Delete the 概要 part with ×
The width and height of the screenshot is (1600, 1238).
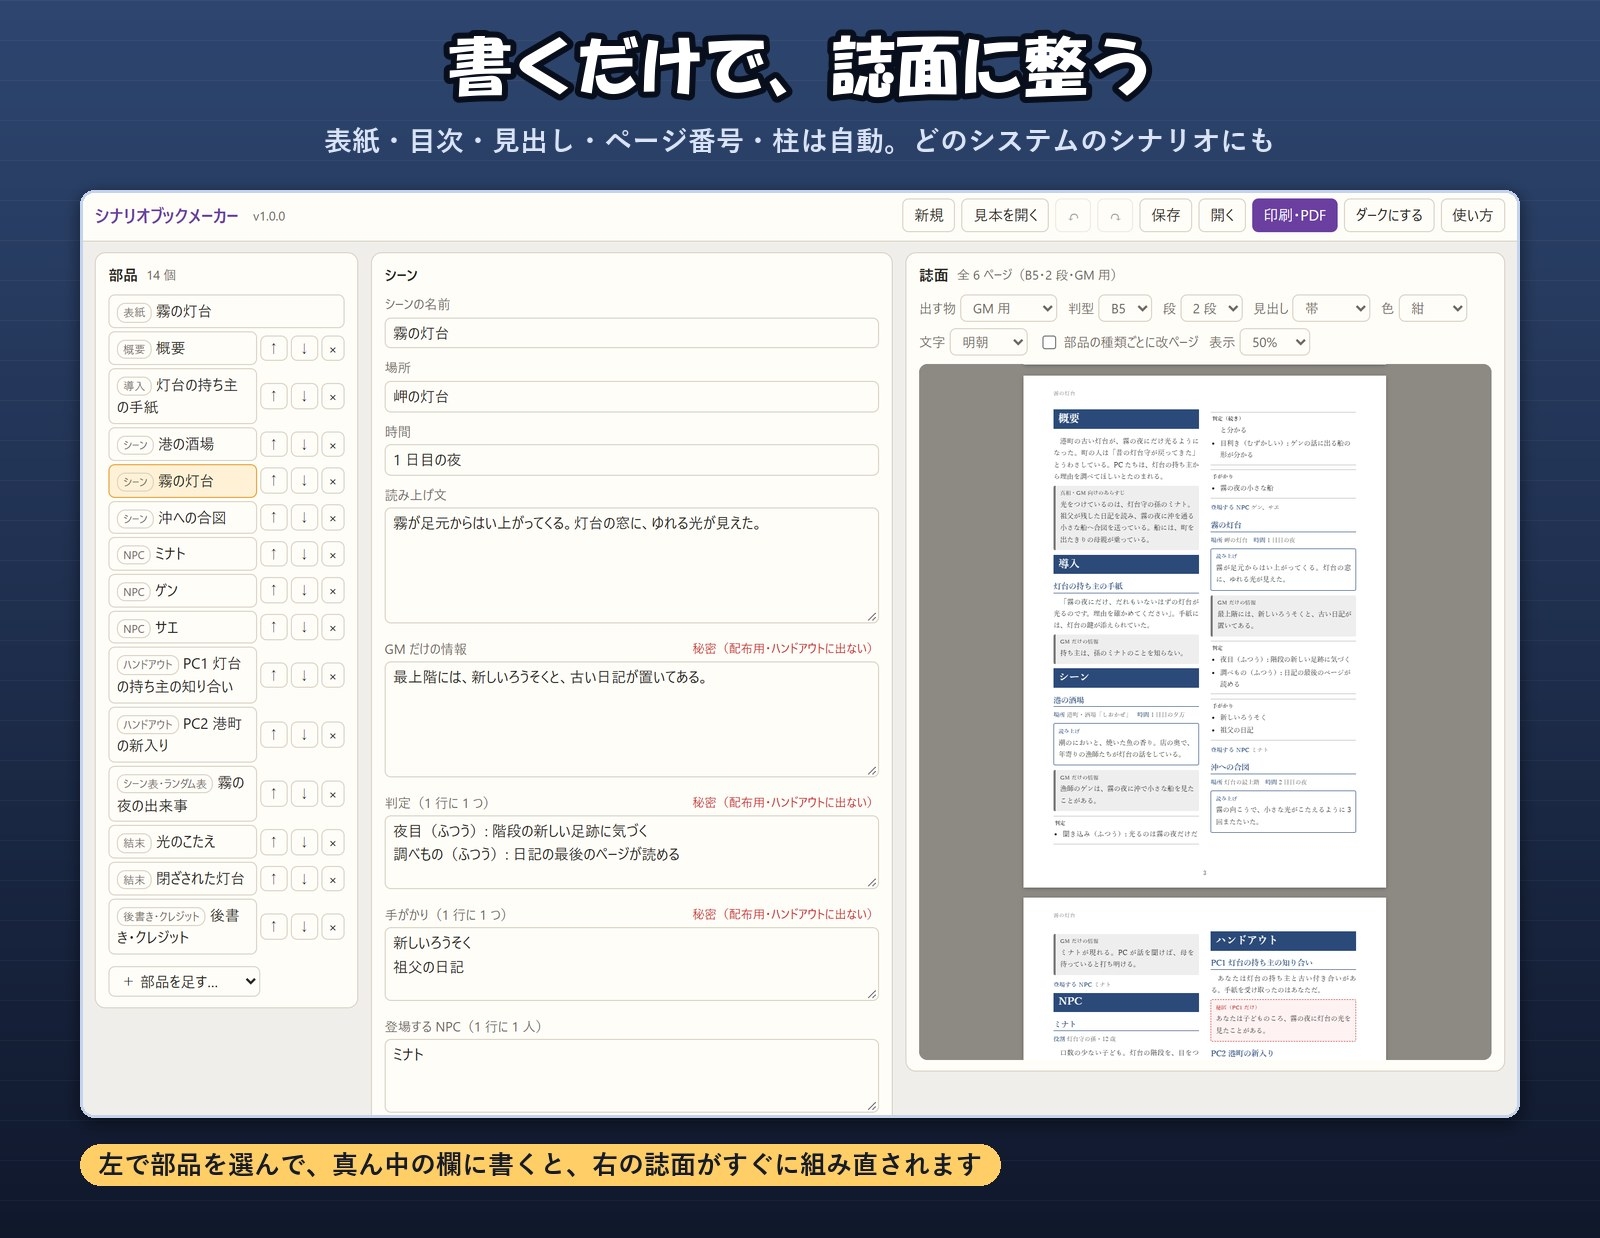click(x=333, y=348)
